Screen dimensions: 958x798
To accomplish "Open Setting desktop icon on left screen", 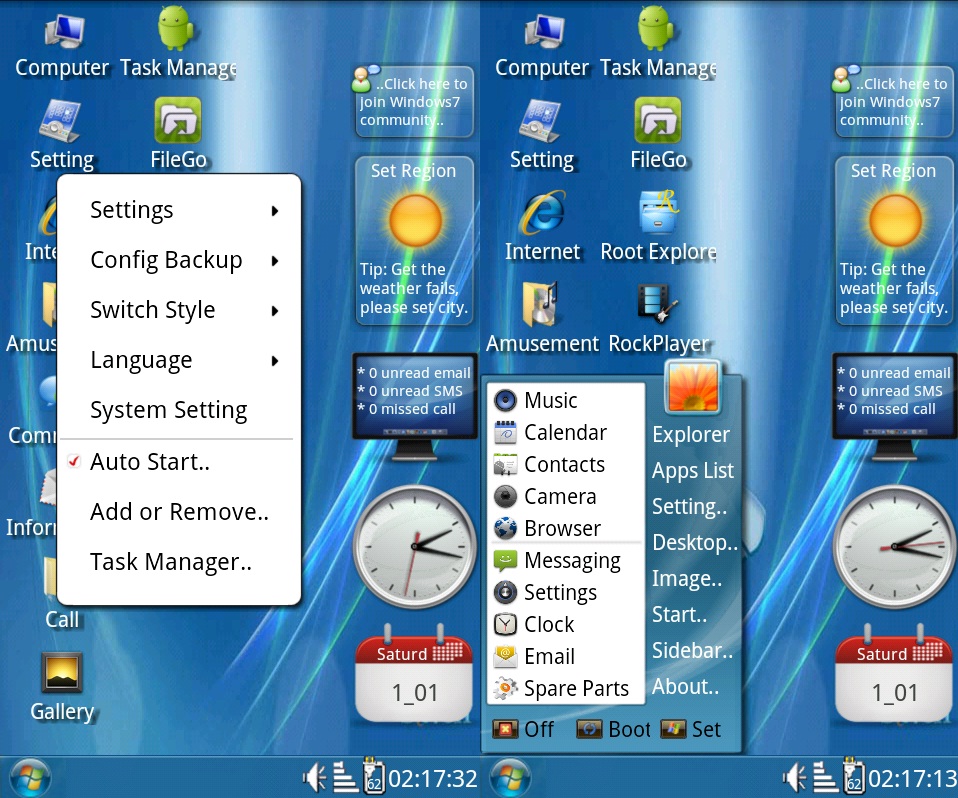I will (60, 120).
